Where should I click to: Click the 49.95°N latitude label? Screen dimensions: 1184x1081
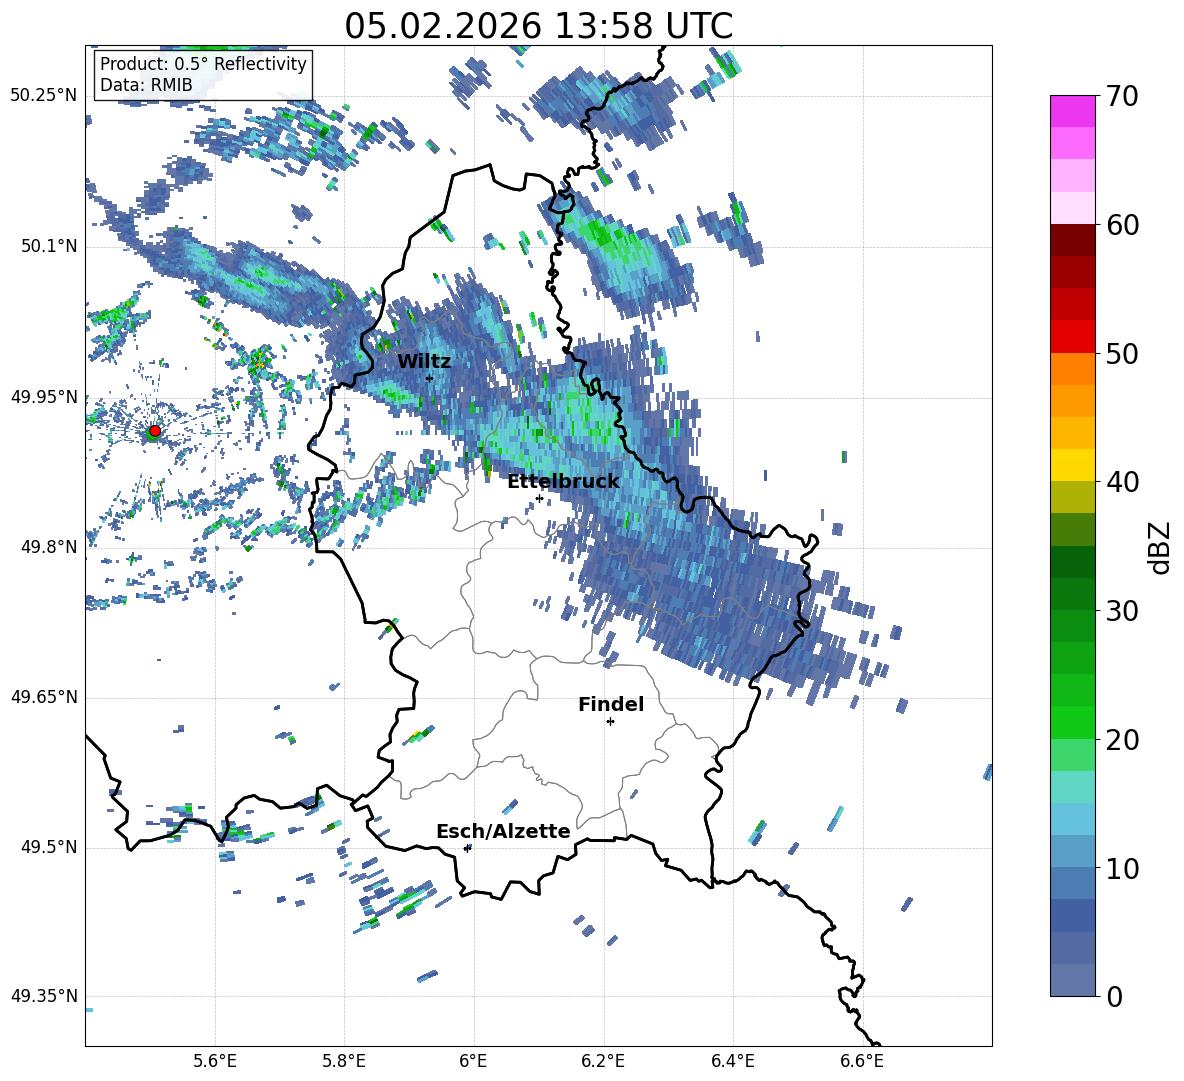(44, 396)
